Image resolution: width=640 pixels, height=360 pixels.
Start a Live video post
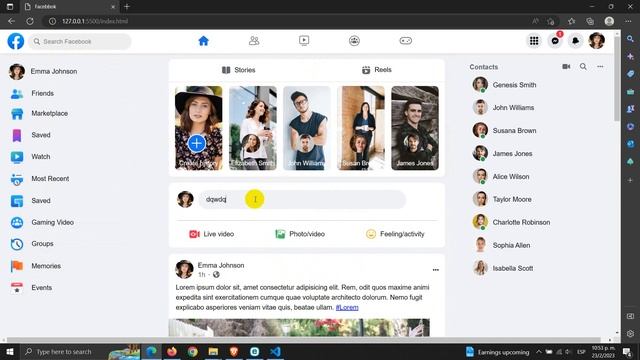[211, 234]
